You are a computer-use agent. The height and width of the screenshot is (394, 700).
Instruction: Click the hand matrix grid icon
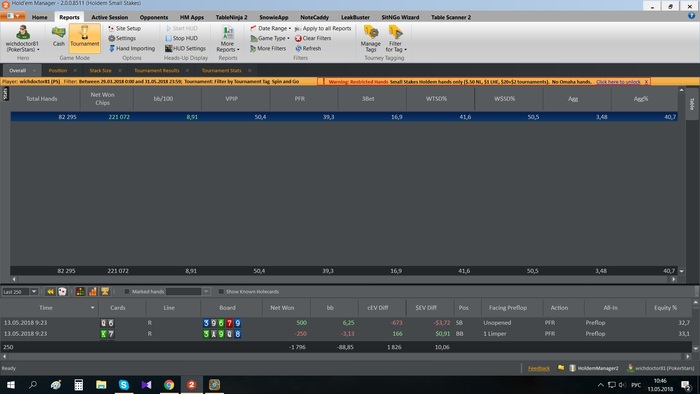[x=80, y=291]
